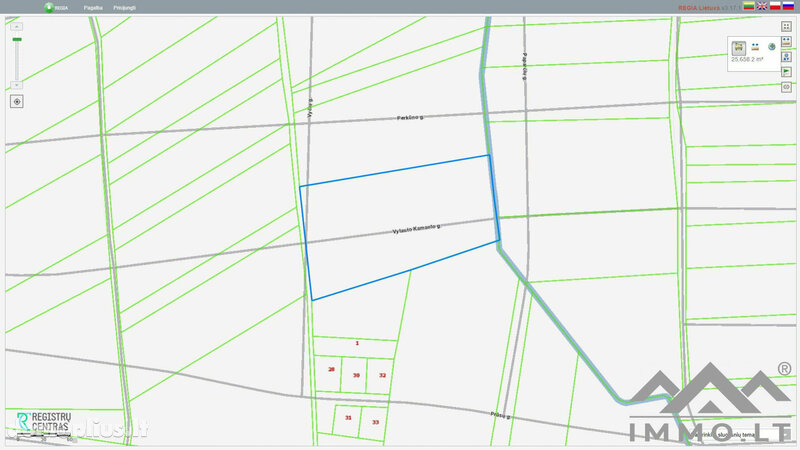This screenshot has width=800, height=450.
Task: Click parcel number 30 on the map
Action: point(356,376)
